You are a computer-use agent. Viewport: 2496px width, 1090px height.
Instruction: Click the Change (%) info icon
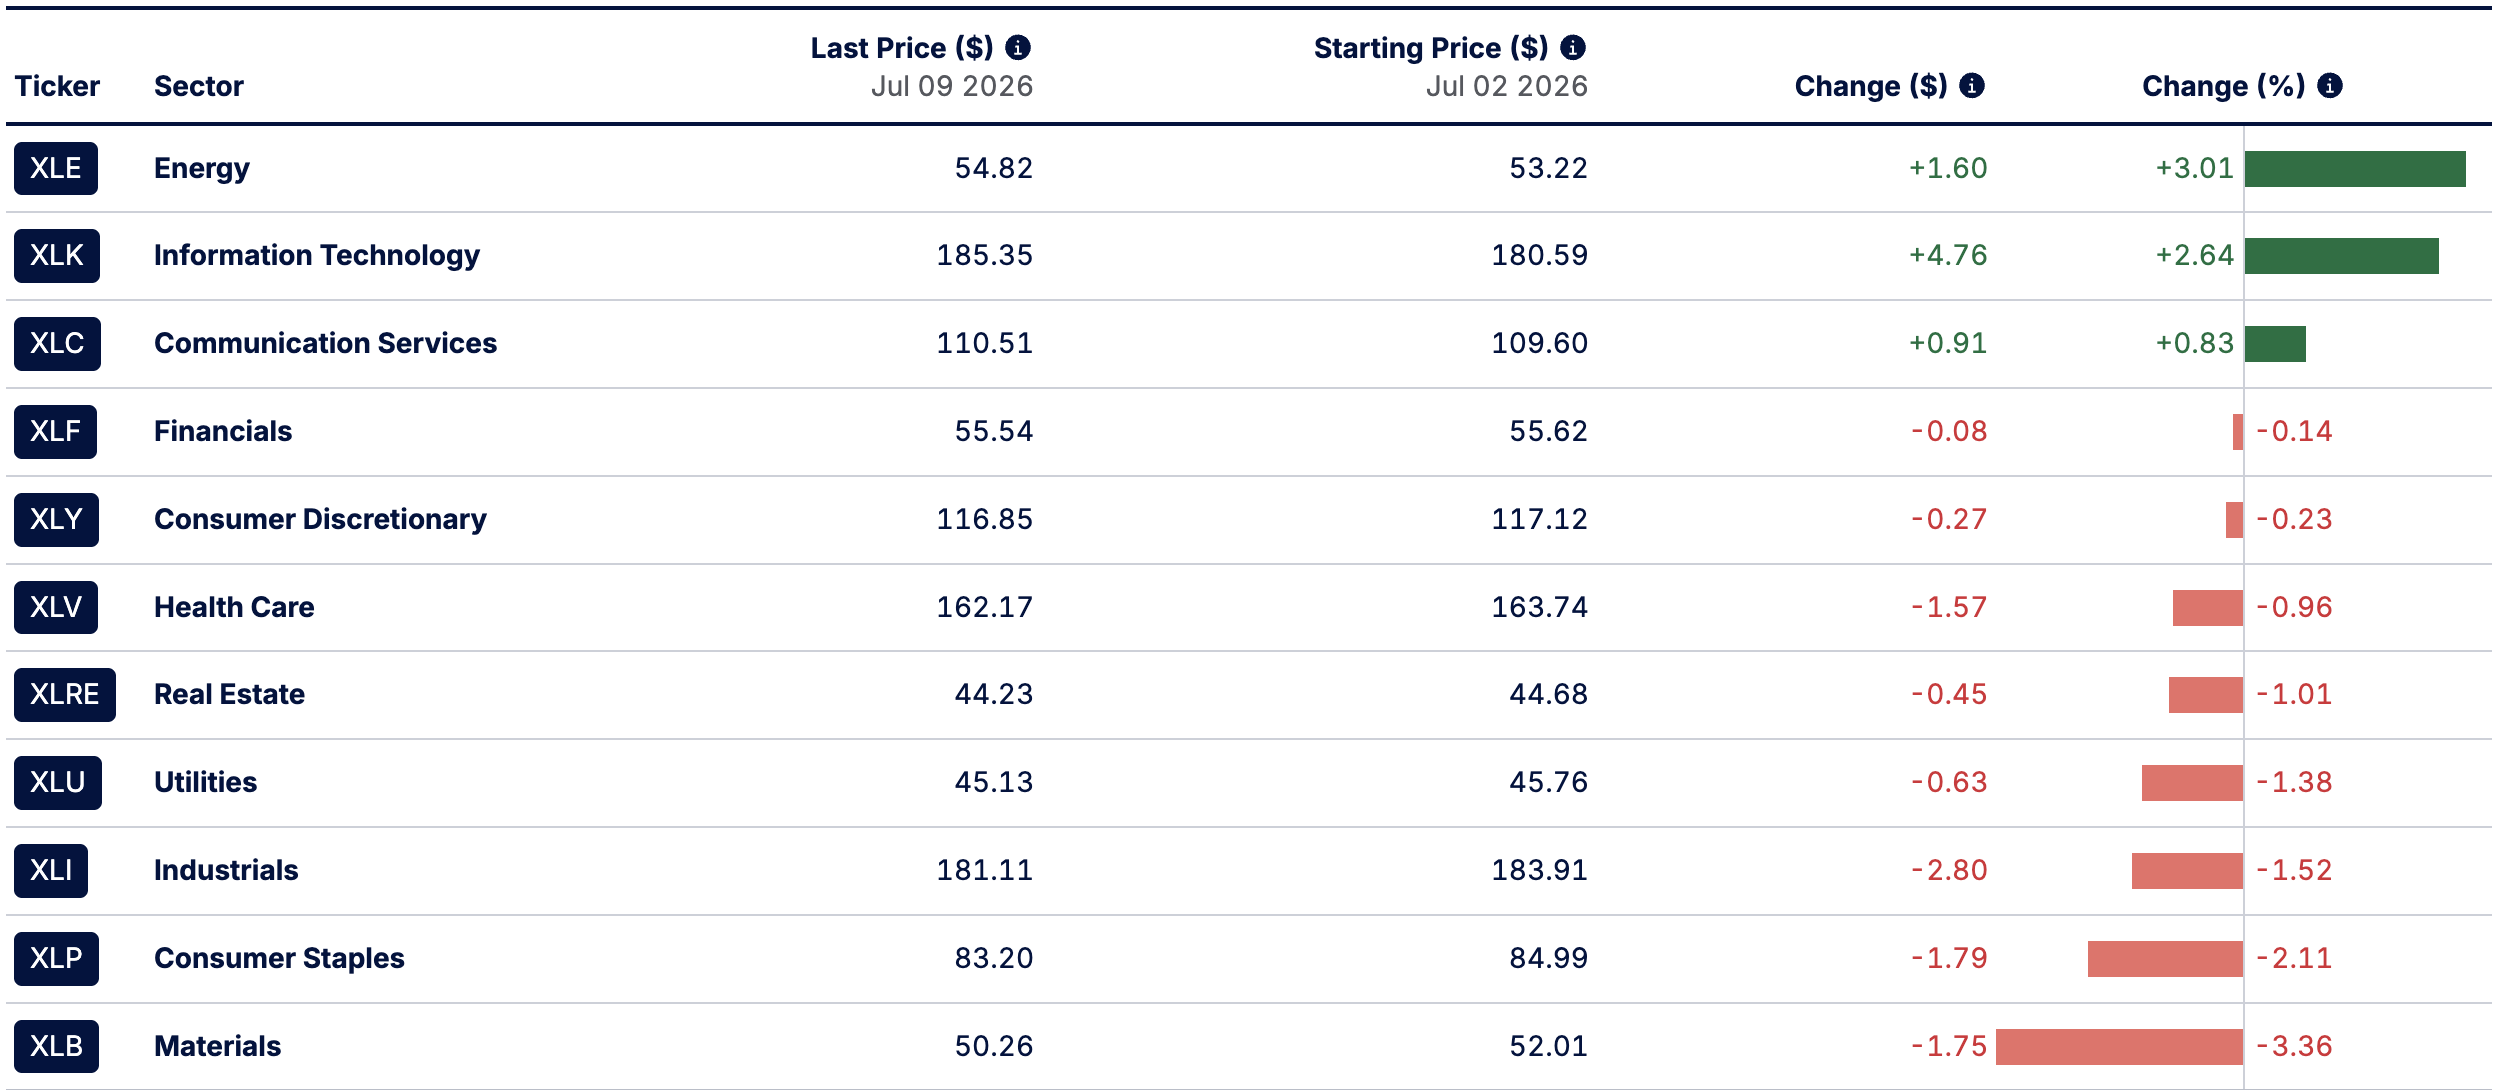pos(2330,85)
